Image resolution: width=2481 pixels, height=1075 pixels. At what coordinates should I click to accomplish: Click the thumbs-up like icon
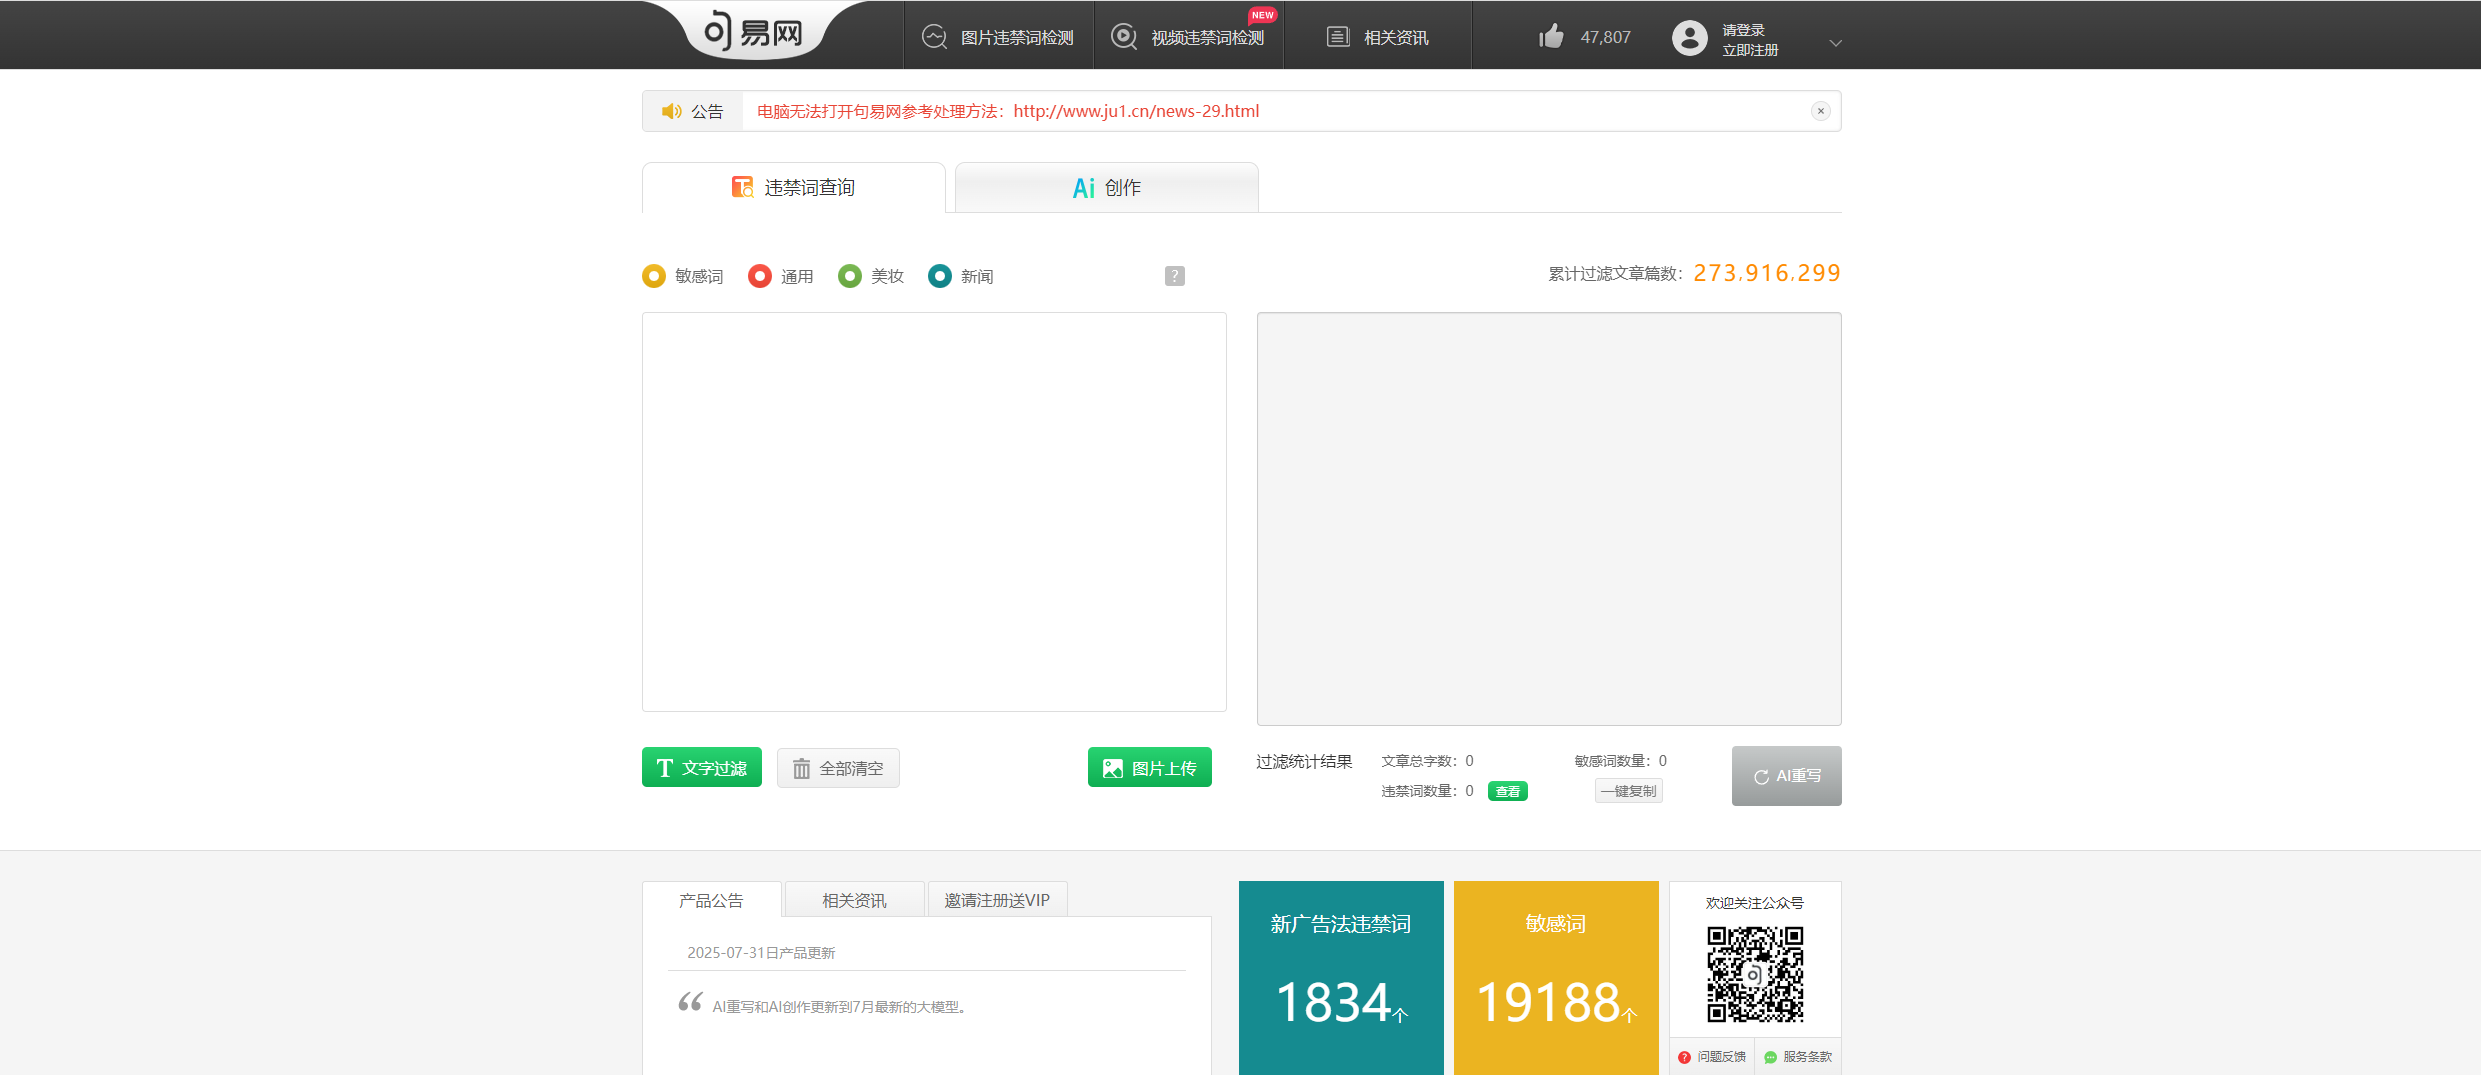tap(1549, 36)
